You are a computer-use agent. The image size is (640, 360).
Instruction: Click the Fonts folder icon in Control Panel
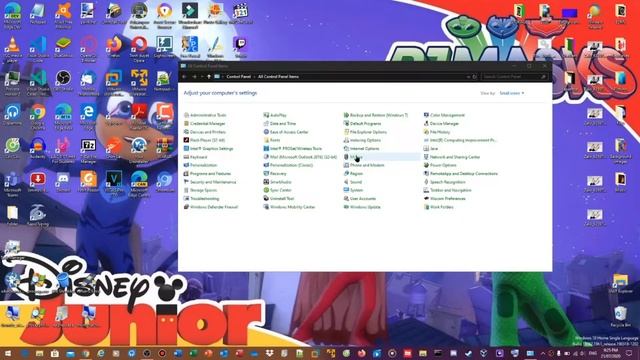coord(266,140)
